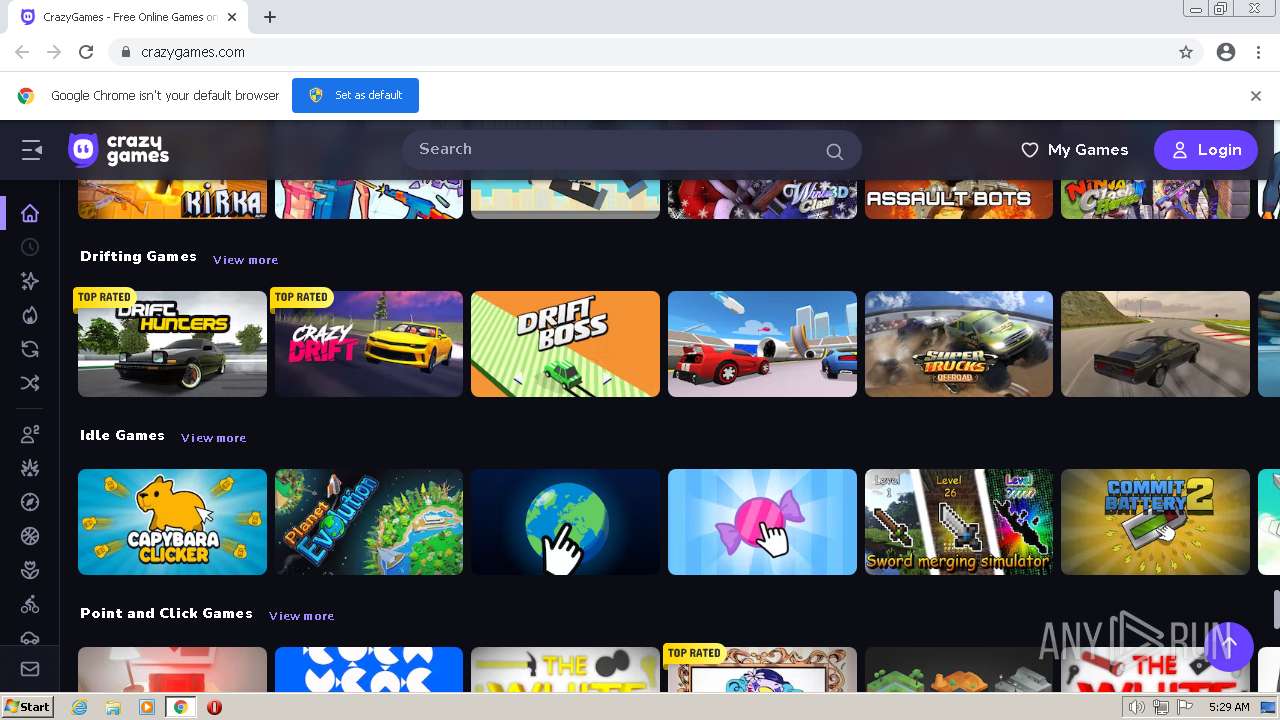This screenshot has height=720, width=1280.
Task: Open Chrome three-dot menu
Action: coord(1258,52)
